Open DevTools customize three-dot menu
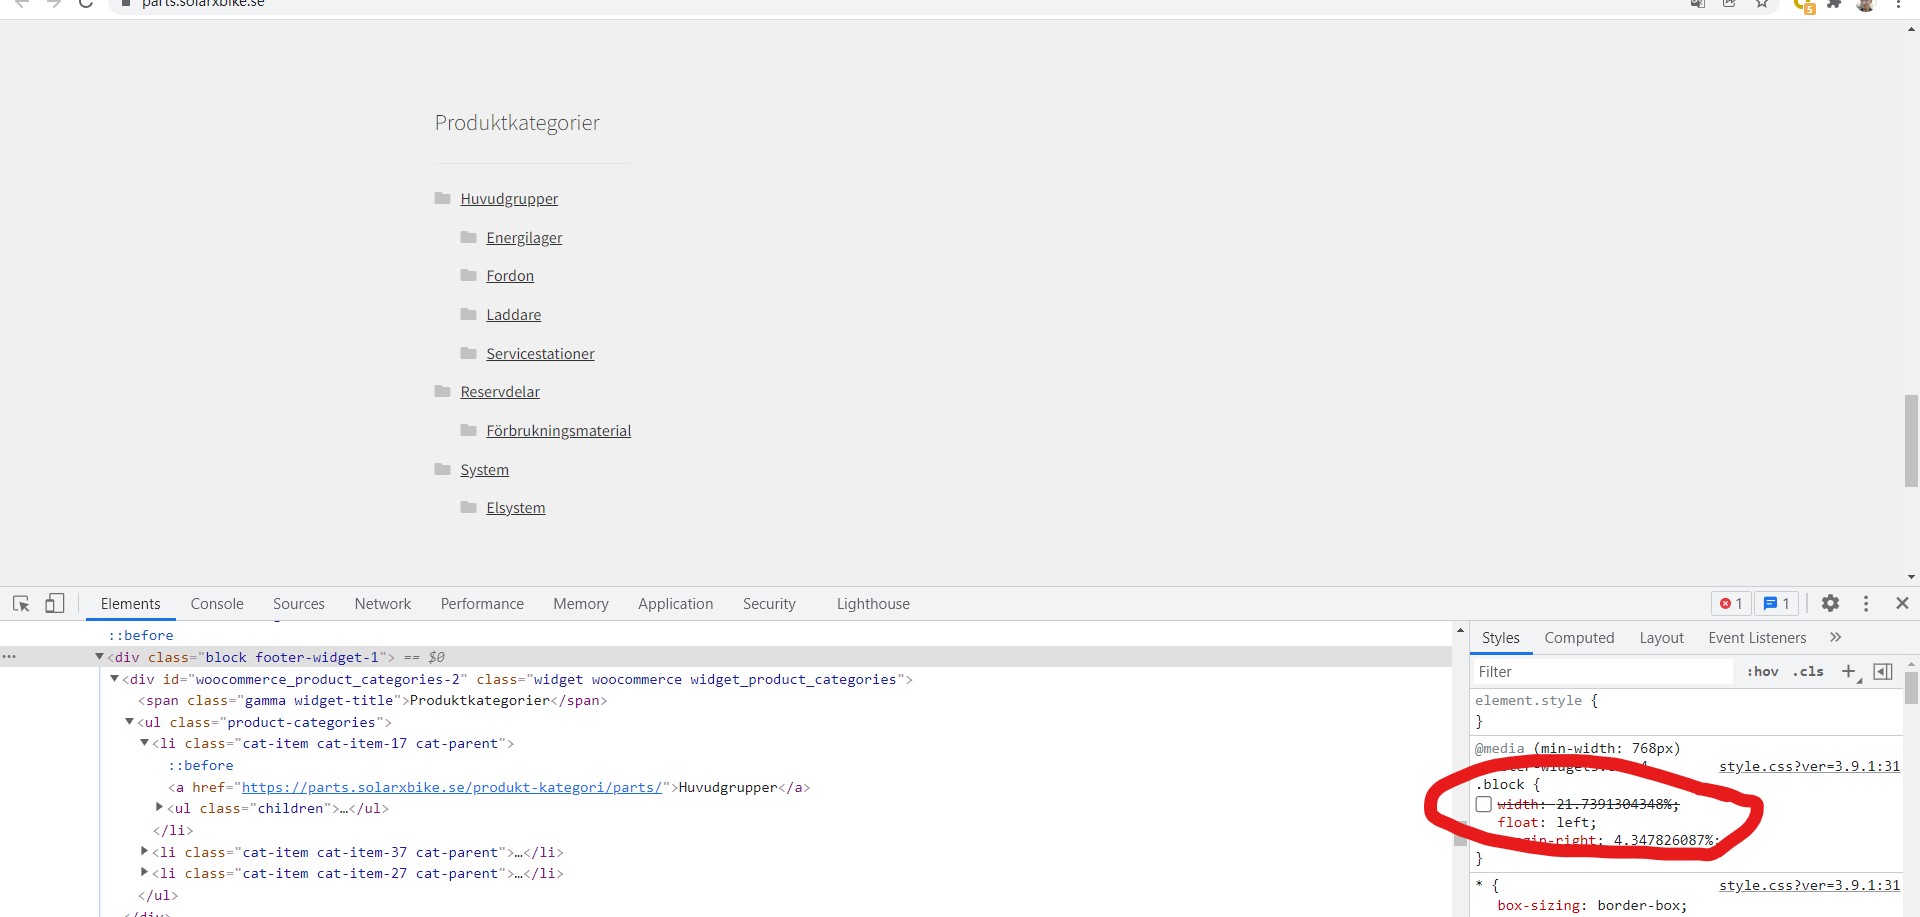Image resolution: width=1920 pixels, height=917 pixels. point(1866,603)
